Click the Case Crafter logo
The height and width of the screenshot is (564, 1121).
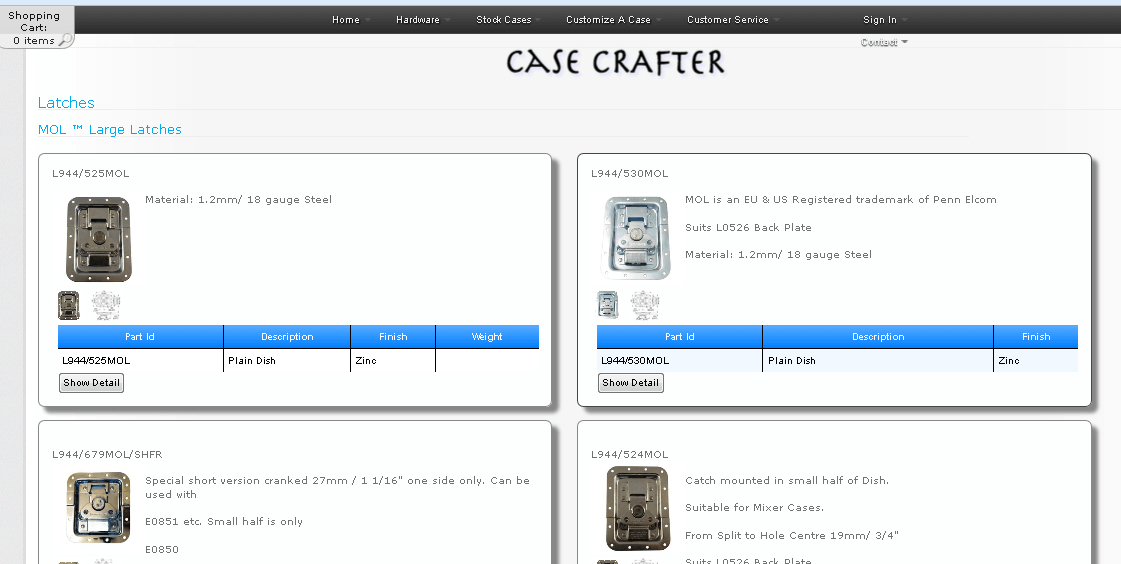[615, 62]
